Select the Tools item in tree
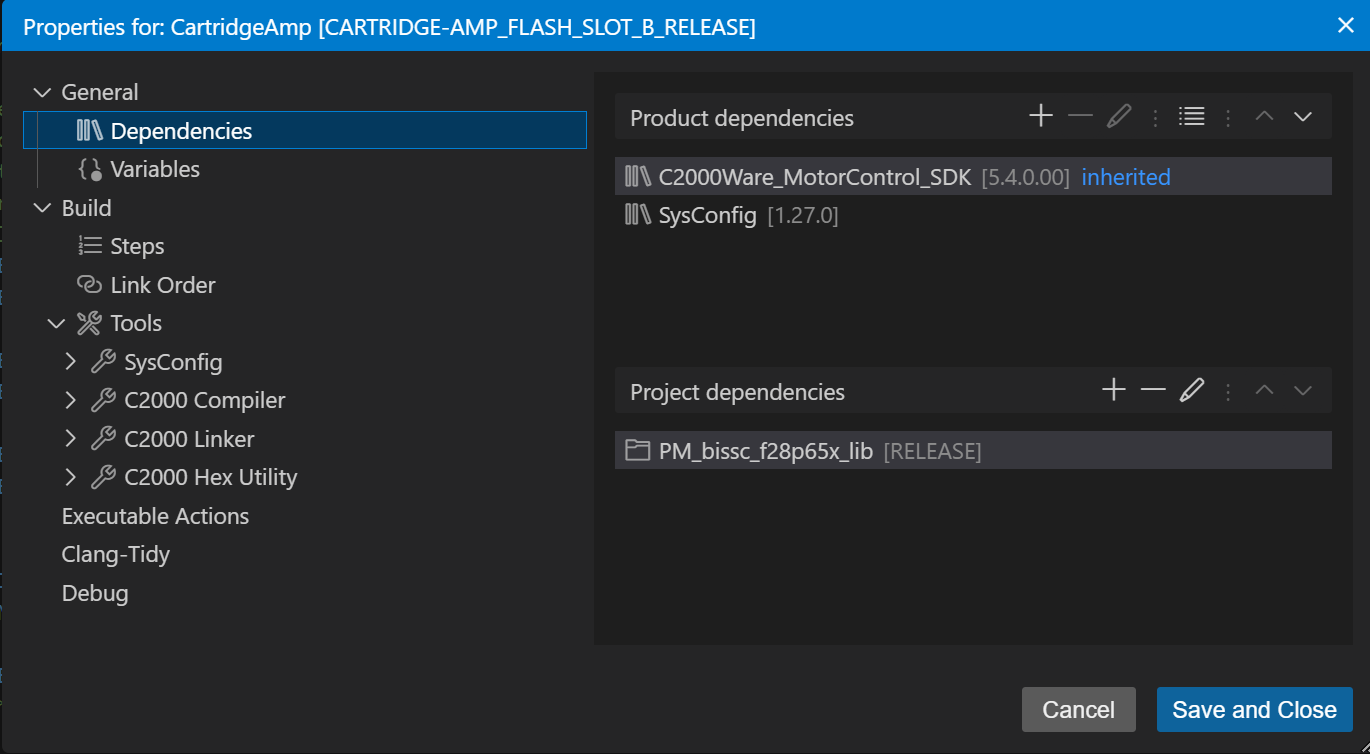Viewport: 1370px width, 754px height. point(136,323)
